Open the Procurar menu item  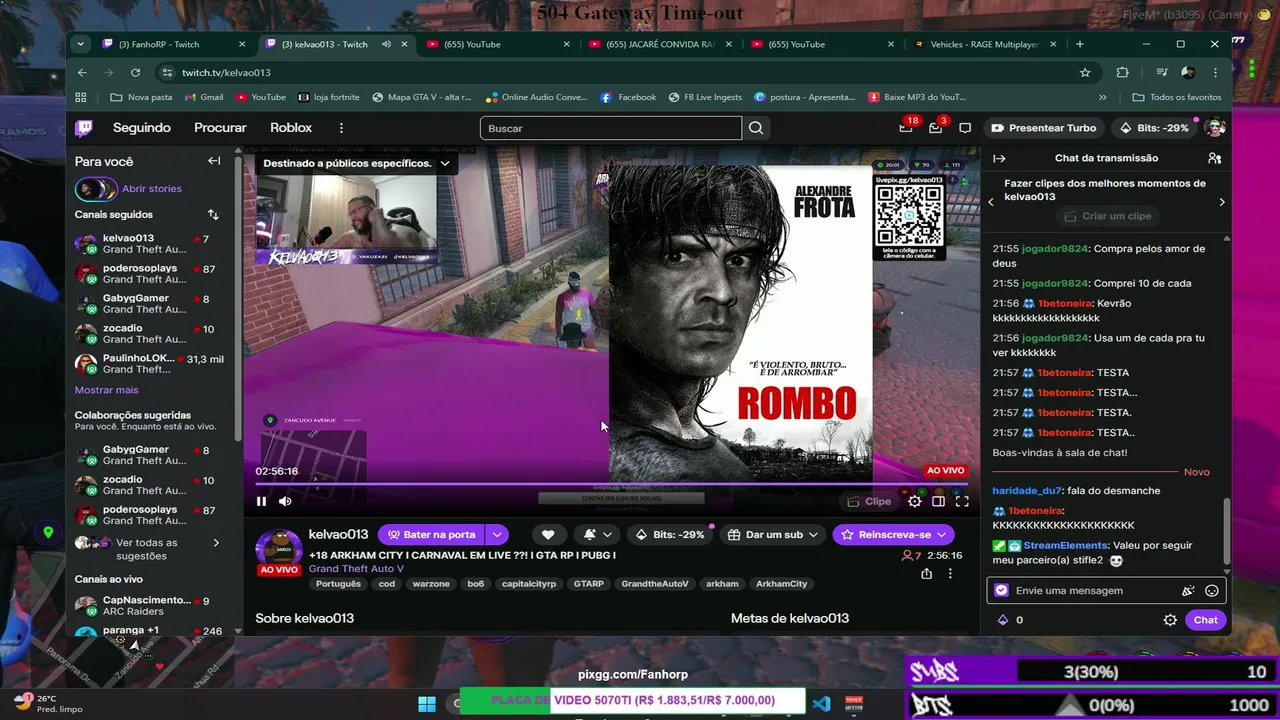pos(220,128)
